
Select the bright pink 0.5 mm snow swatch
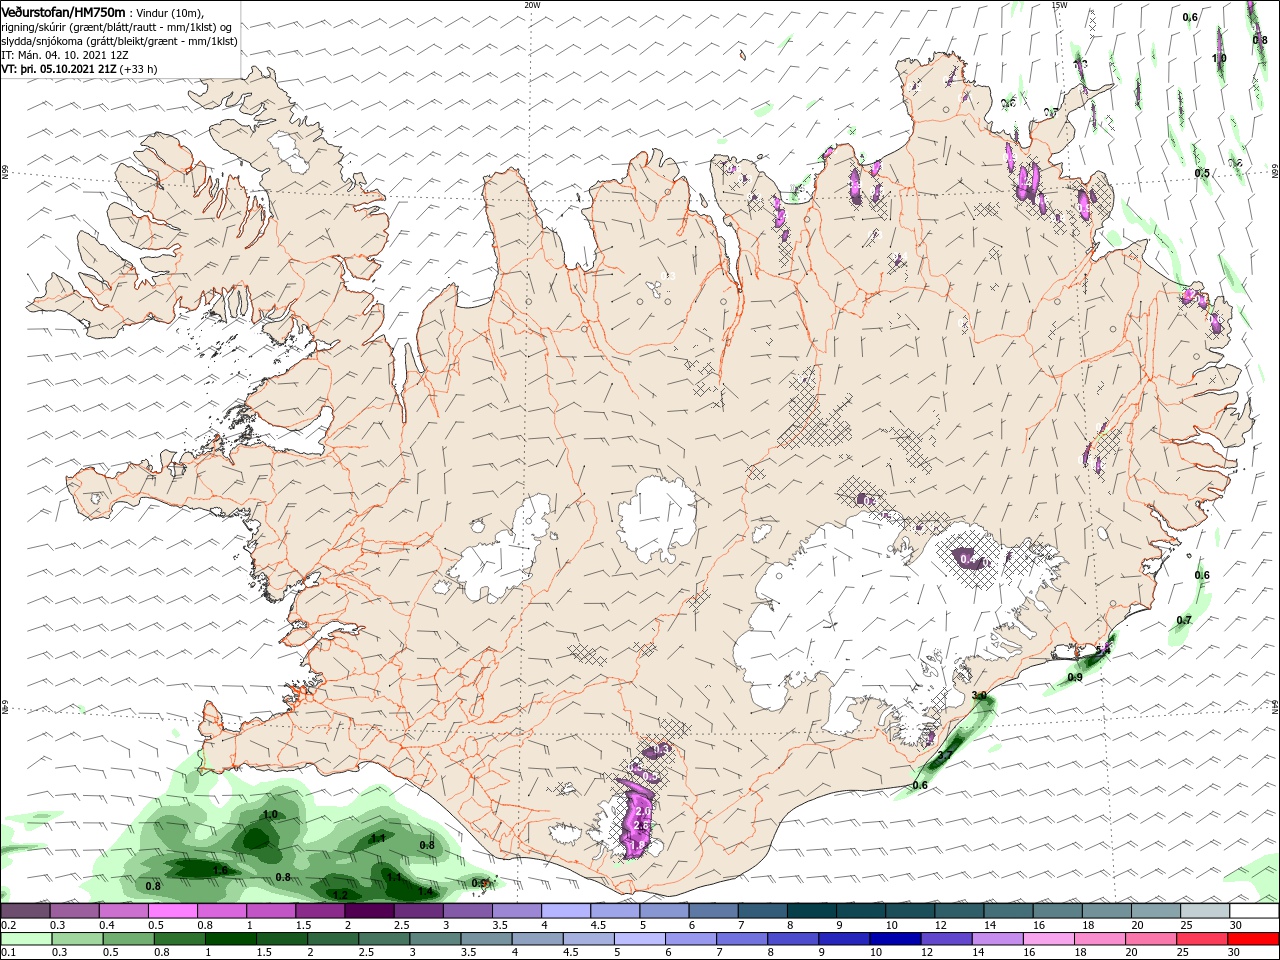[173, 911]
